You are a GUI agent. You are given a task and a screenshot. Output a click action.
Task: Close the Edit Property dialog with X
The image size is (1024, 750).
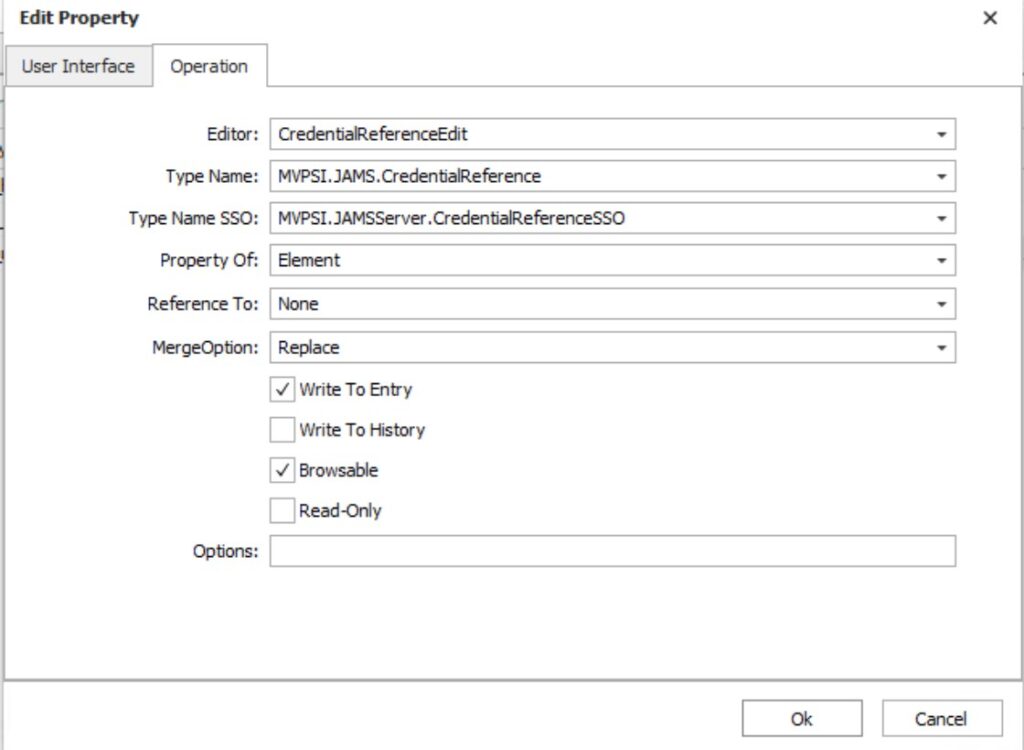(x=990, y=18)
